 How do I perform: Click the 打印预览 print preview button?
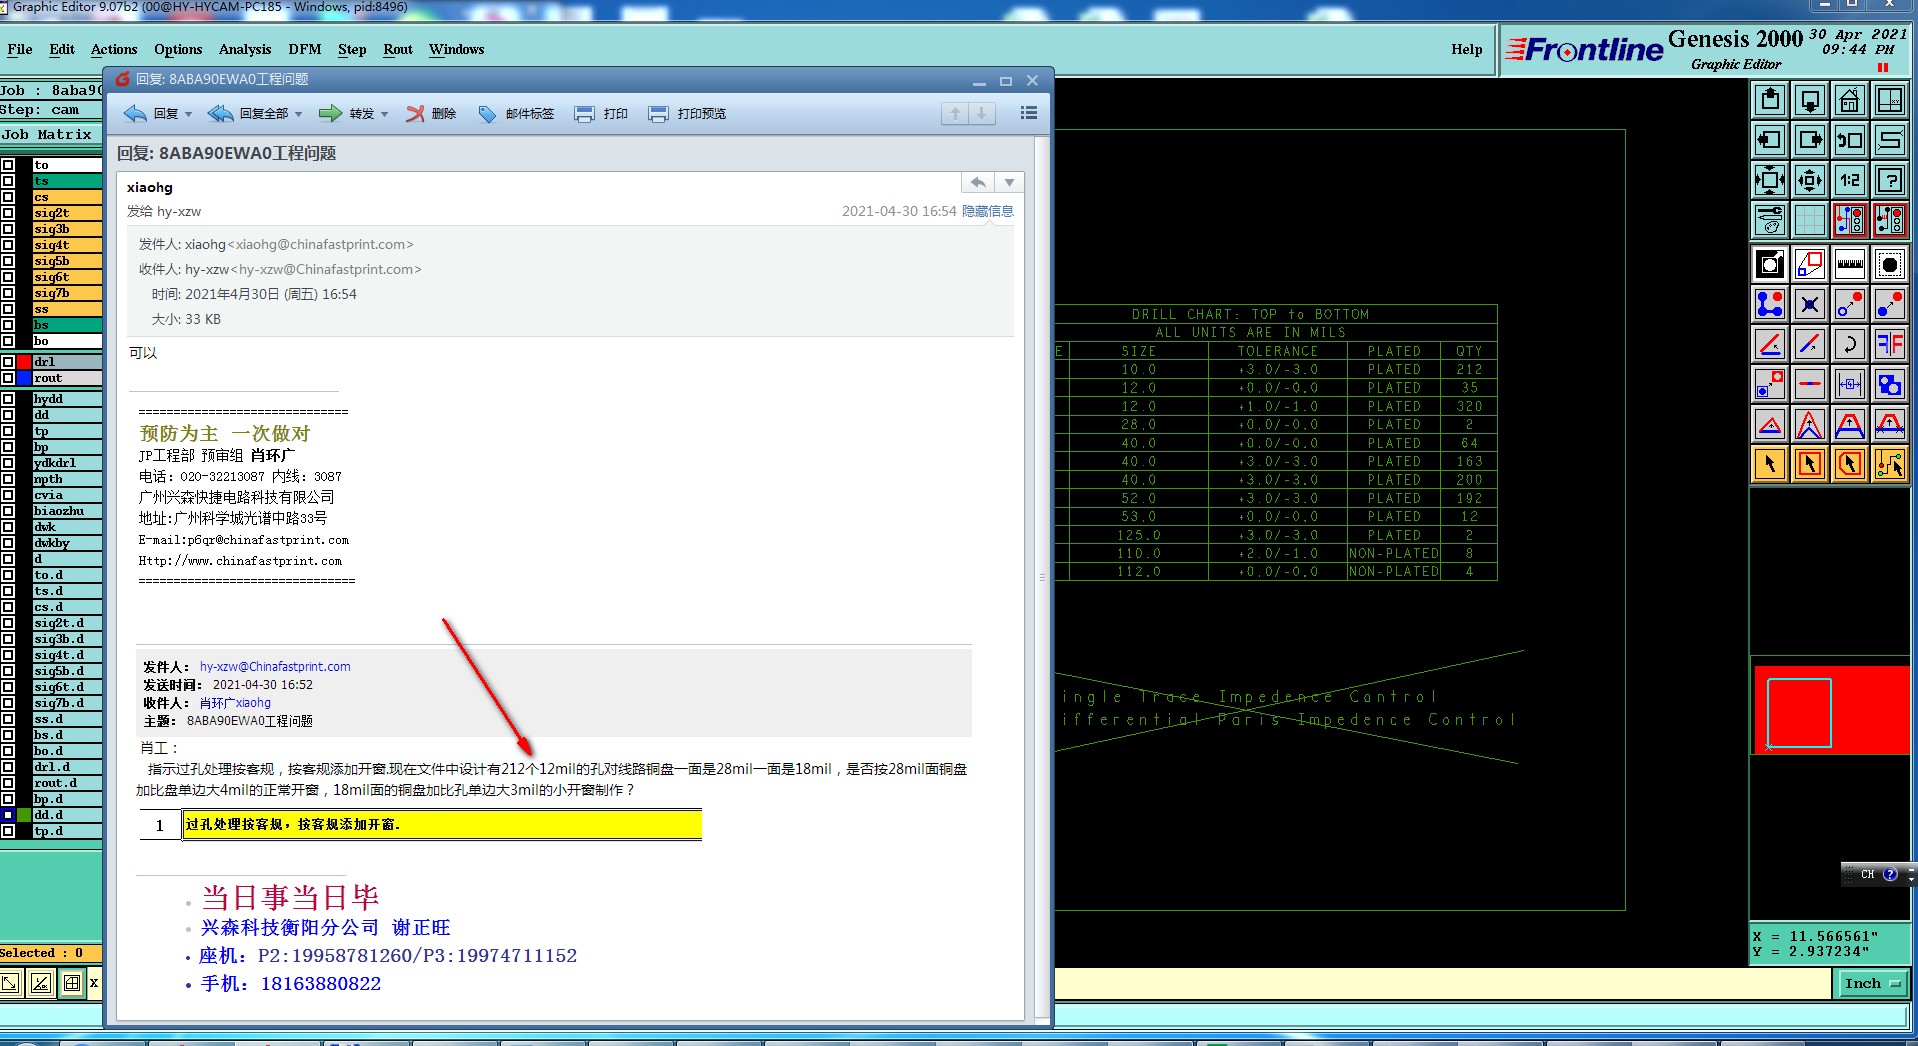687,114
